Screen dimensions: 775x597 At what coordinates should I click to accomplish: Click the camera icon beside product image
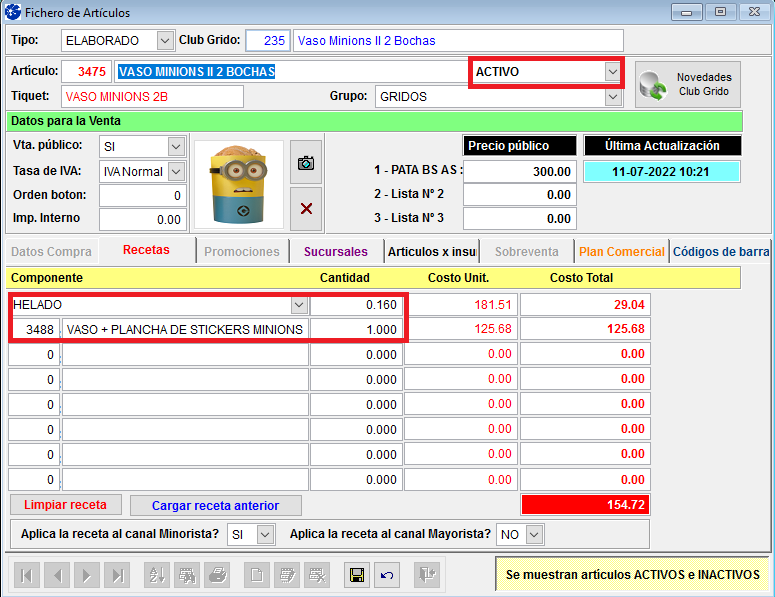tap(306, 163)
